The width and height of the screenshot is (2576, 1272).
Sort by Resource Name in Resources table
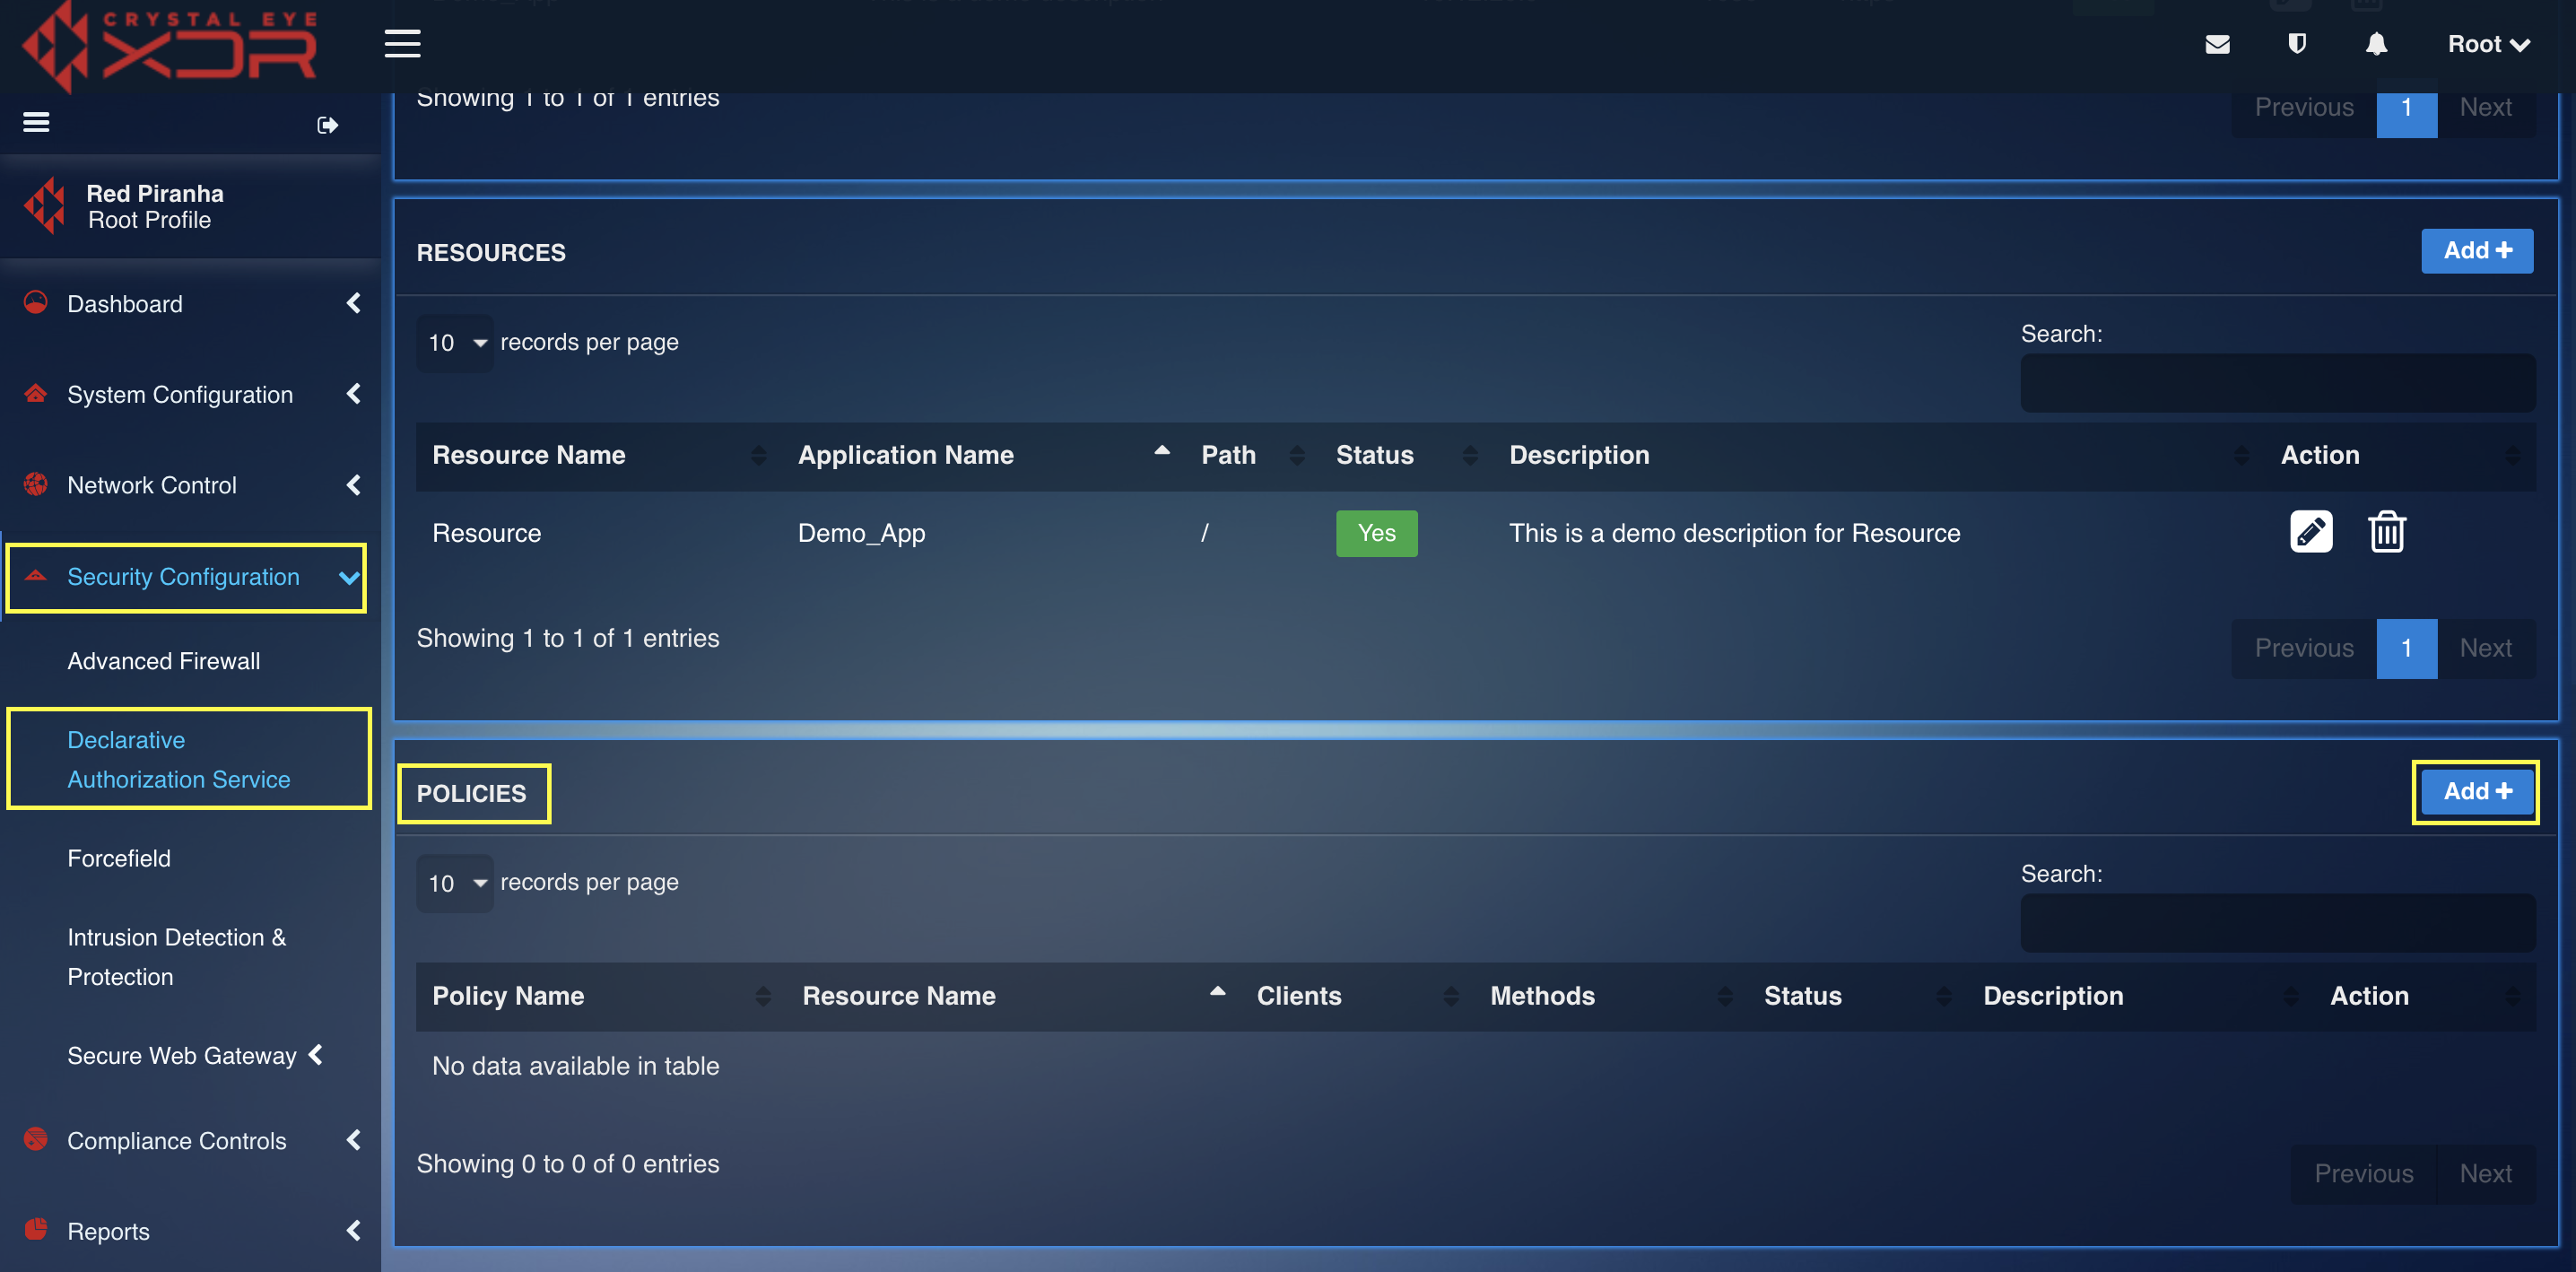click(598, 455)
